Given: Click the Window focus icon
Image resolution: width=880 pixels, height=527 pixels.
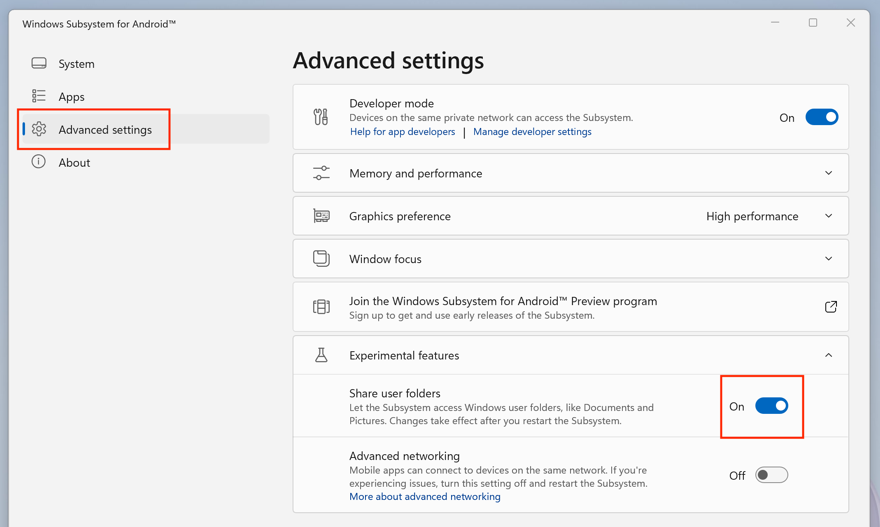Looking at the screenshot, I should (x=321, y=259).
